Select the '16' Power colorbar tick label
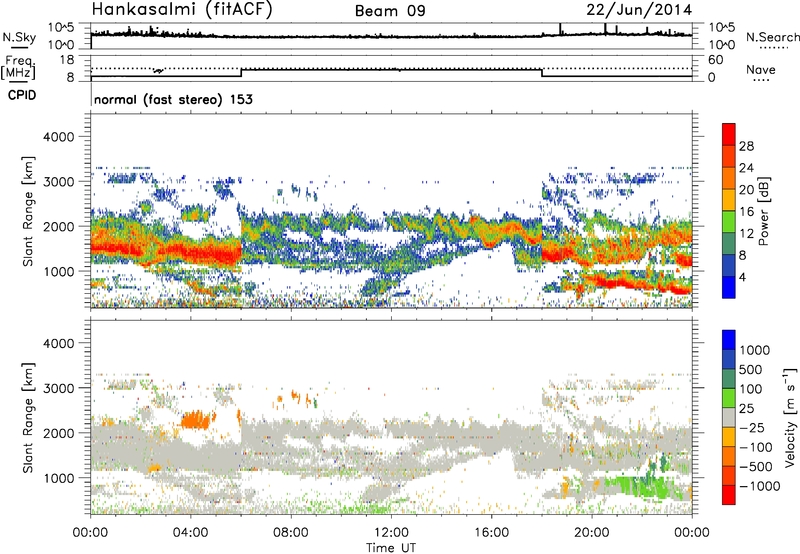This screenshot has width=800, height=554. tap(746, 212)
